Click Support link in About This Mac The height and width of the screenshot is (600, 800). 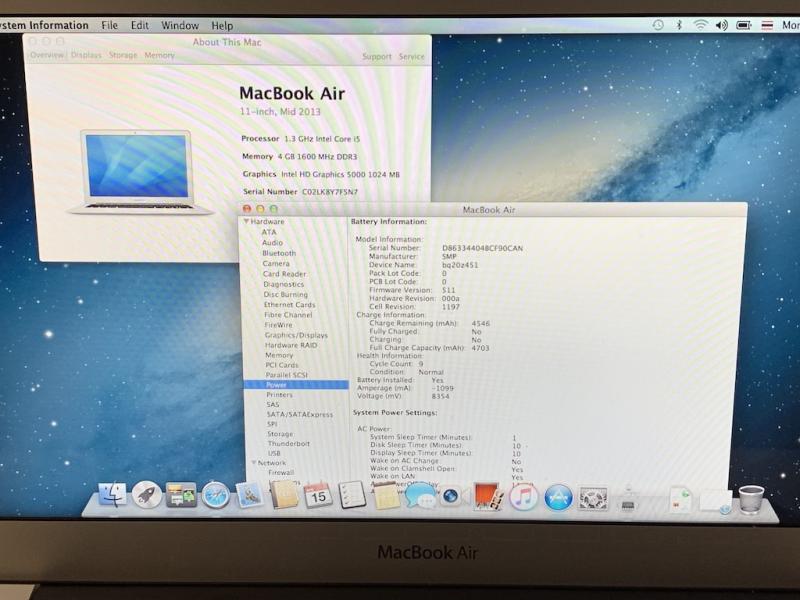[x=377, y=56]
